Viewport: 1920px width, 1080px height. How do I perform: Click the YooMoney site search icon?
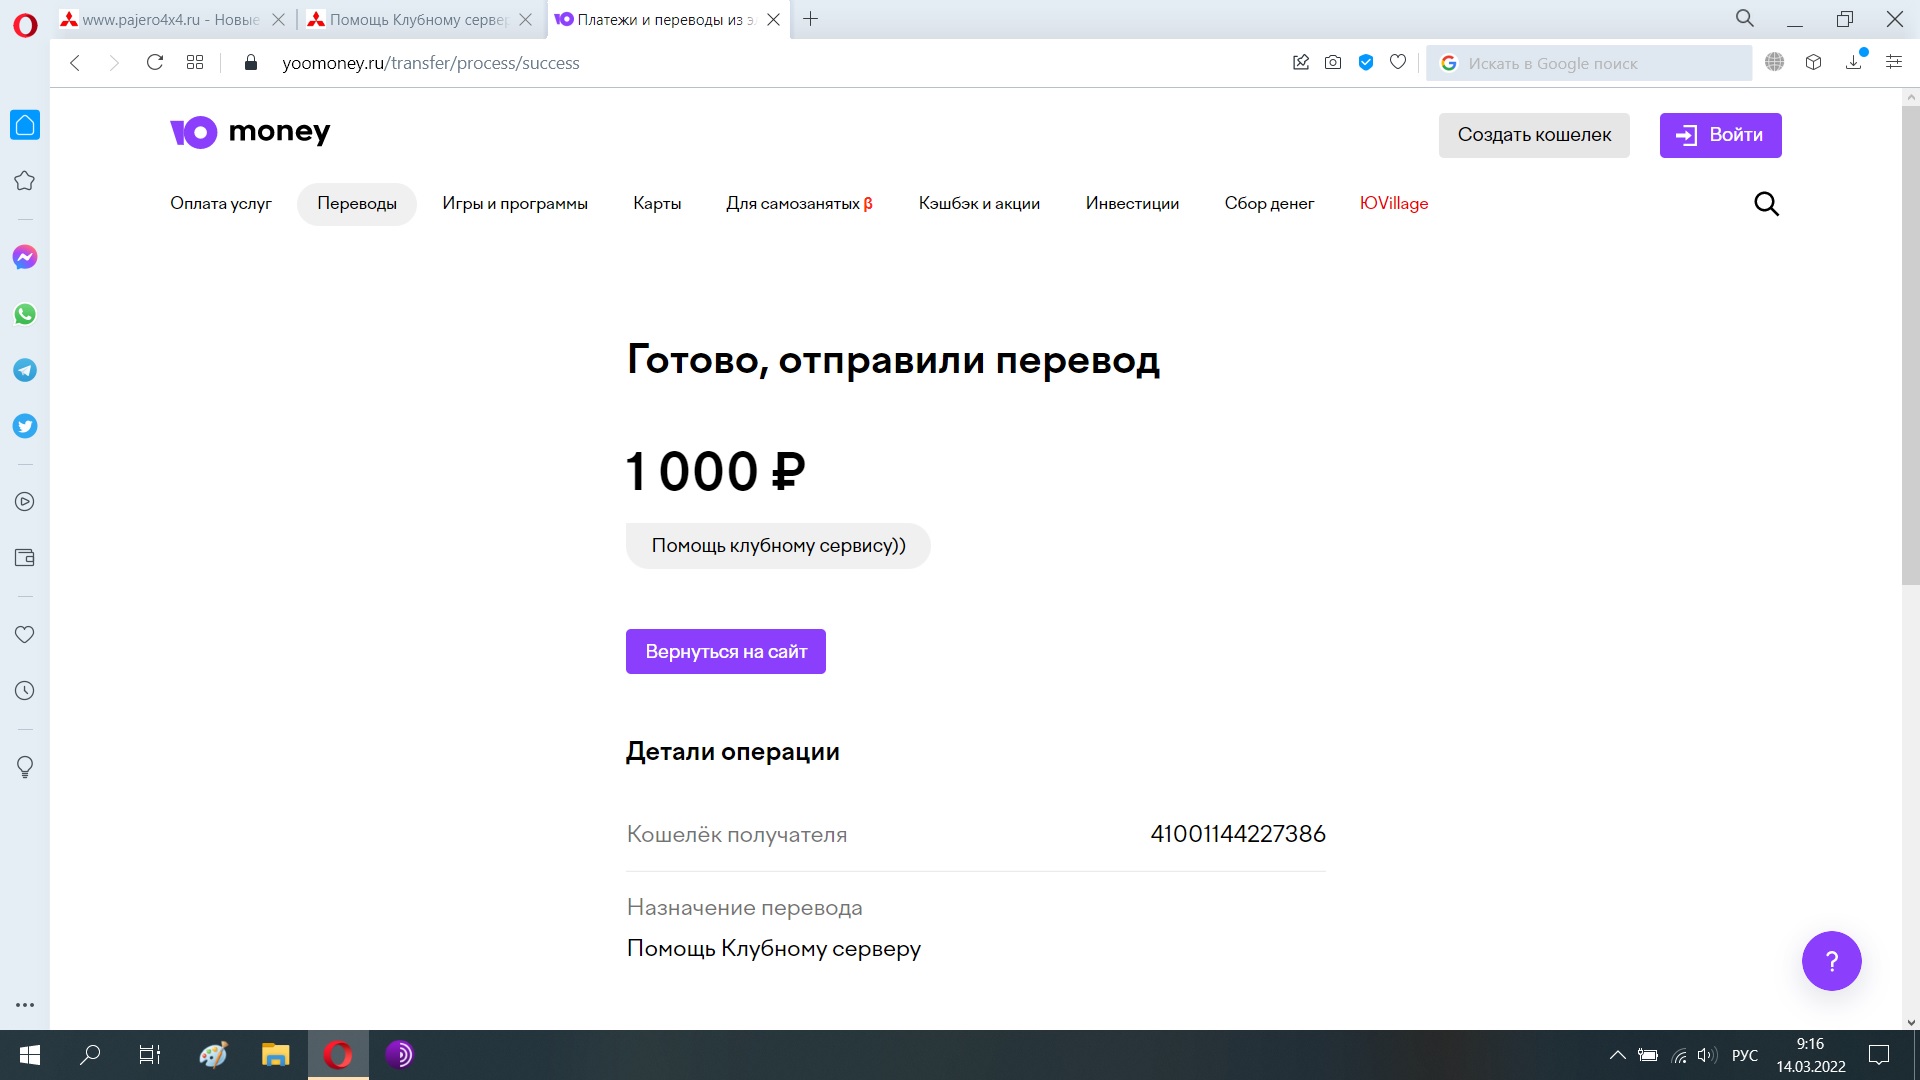1766,204
